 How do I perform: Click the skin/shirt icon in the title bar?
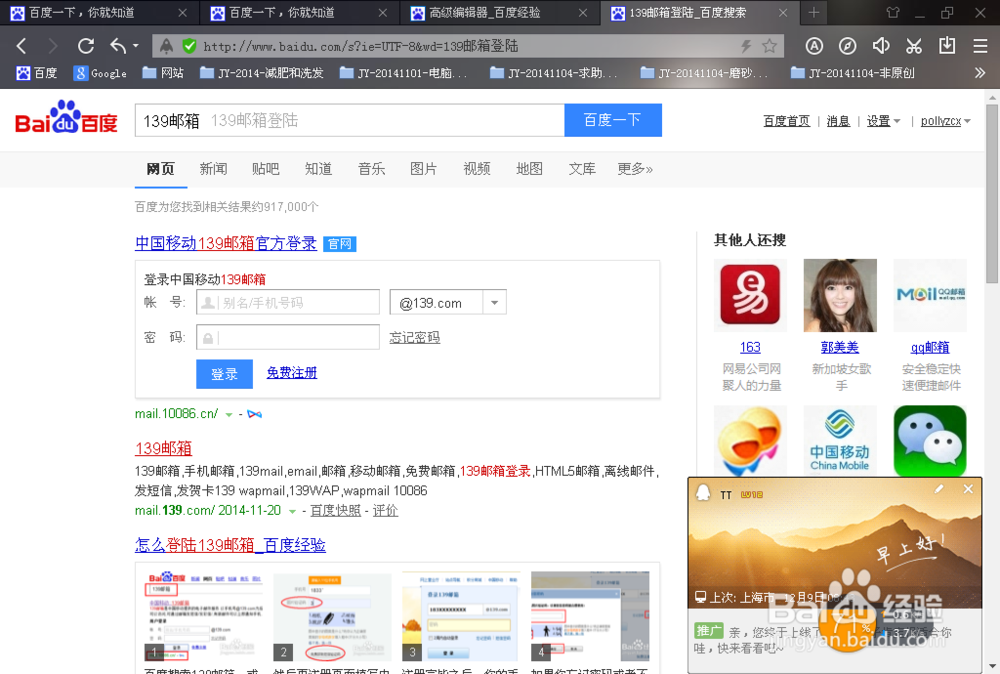(893, 13)
